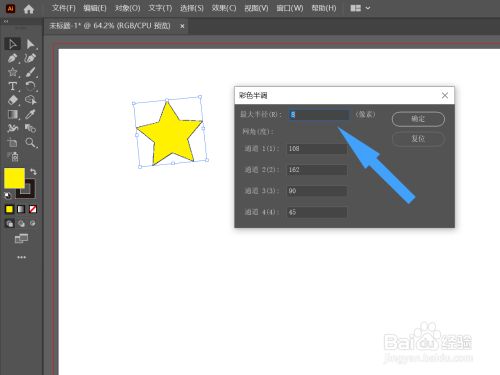Select the Type tool
Image resolution: width=500 pixels, height=375 pixels.
(x=13, y=86)
